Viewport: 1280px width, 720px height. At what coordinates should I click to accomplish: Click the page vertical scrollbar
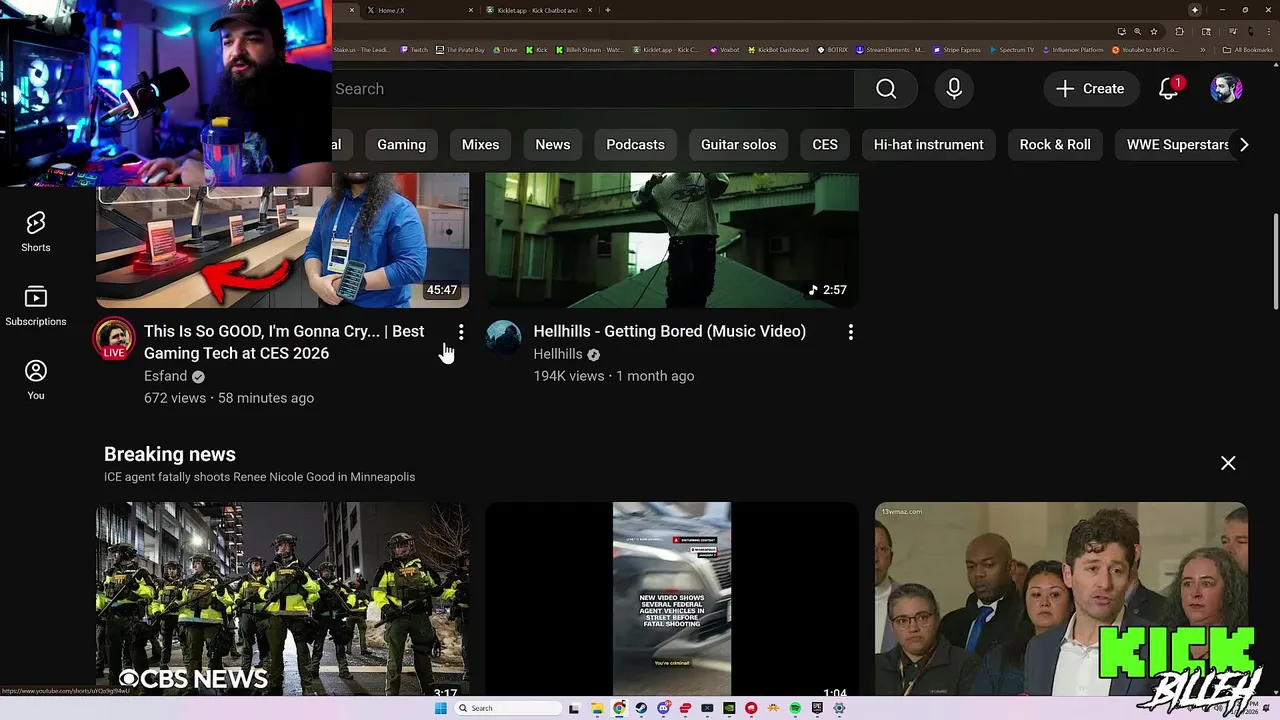pos(1275,262)
